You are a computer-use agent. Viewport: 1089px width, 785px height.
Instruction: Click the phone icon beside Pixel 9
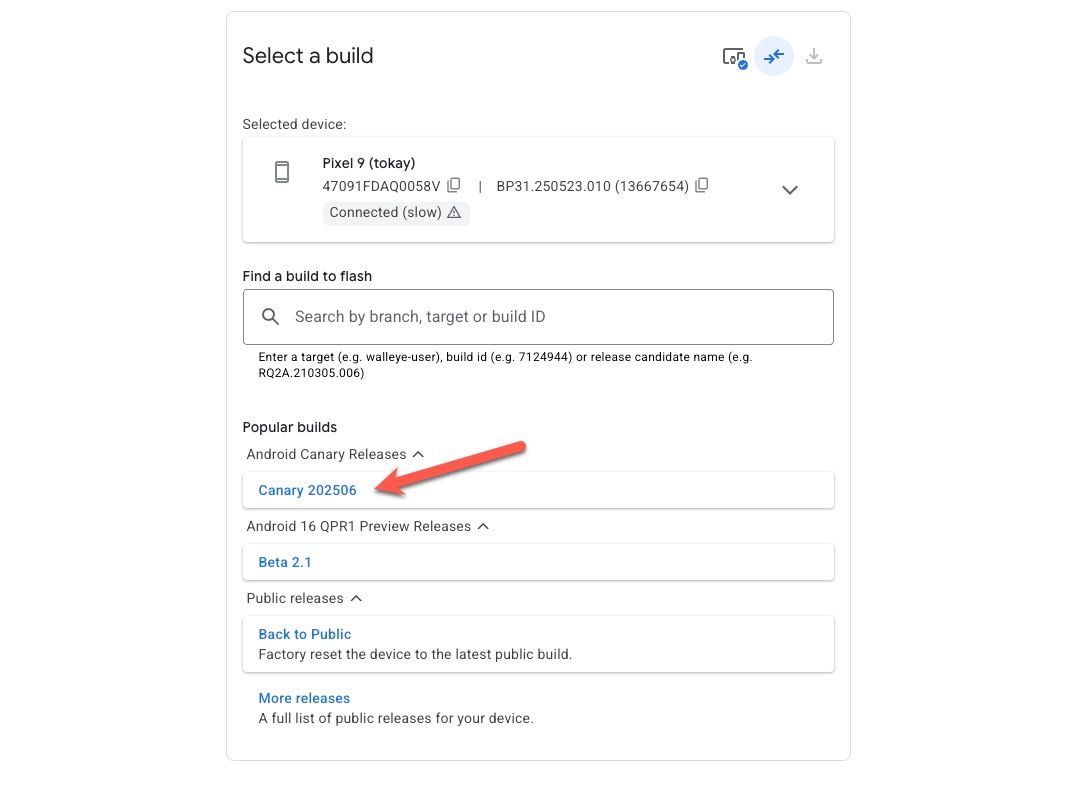point(281,171)
